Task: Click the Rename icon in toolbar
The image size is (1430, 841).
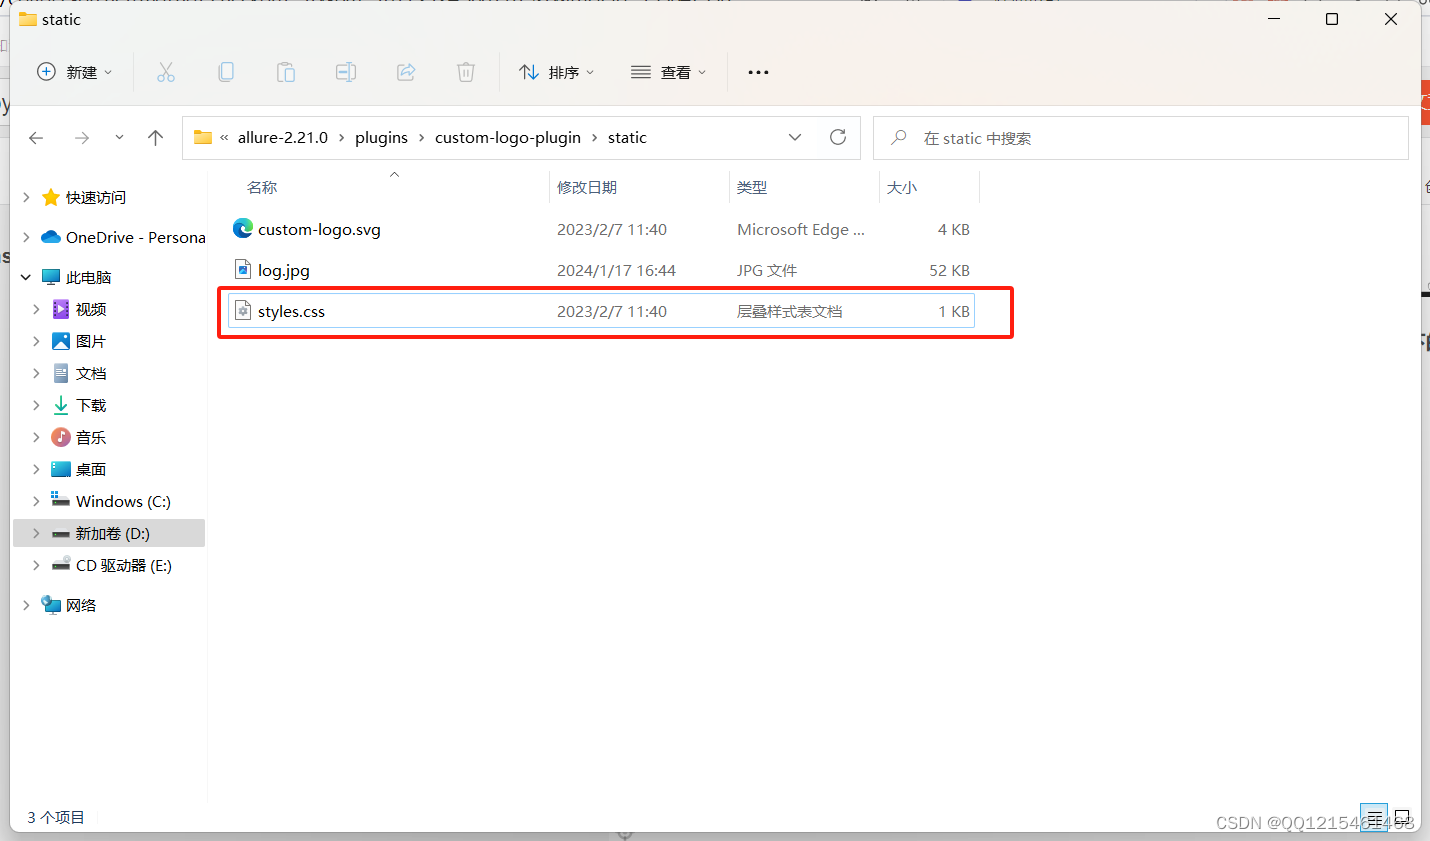Action: tap(346, 72)
